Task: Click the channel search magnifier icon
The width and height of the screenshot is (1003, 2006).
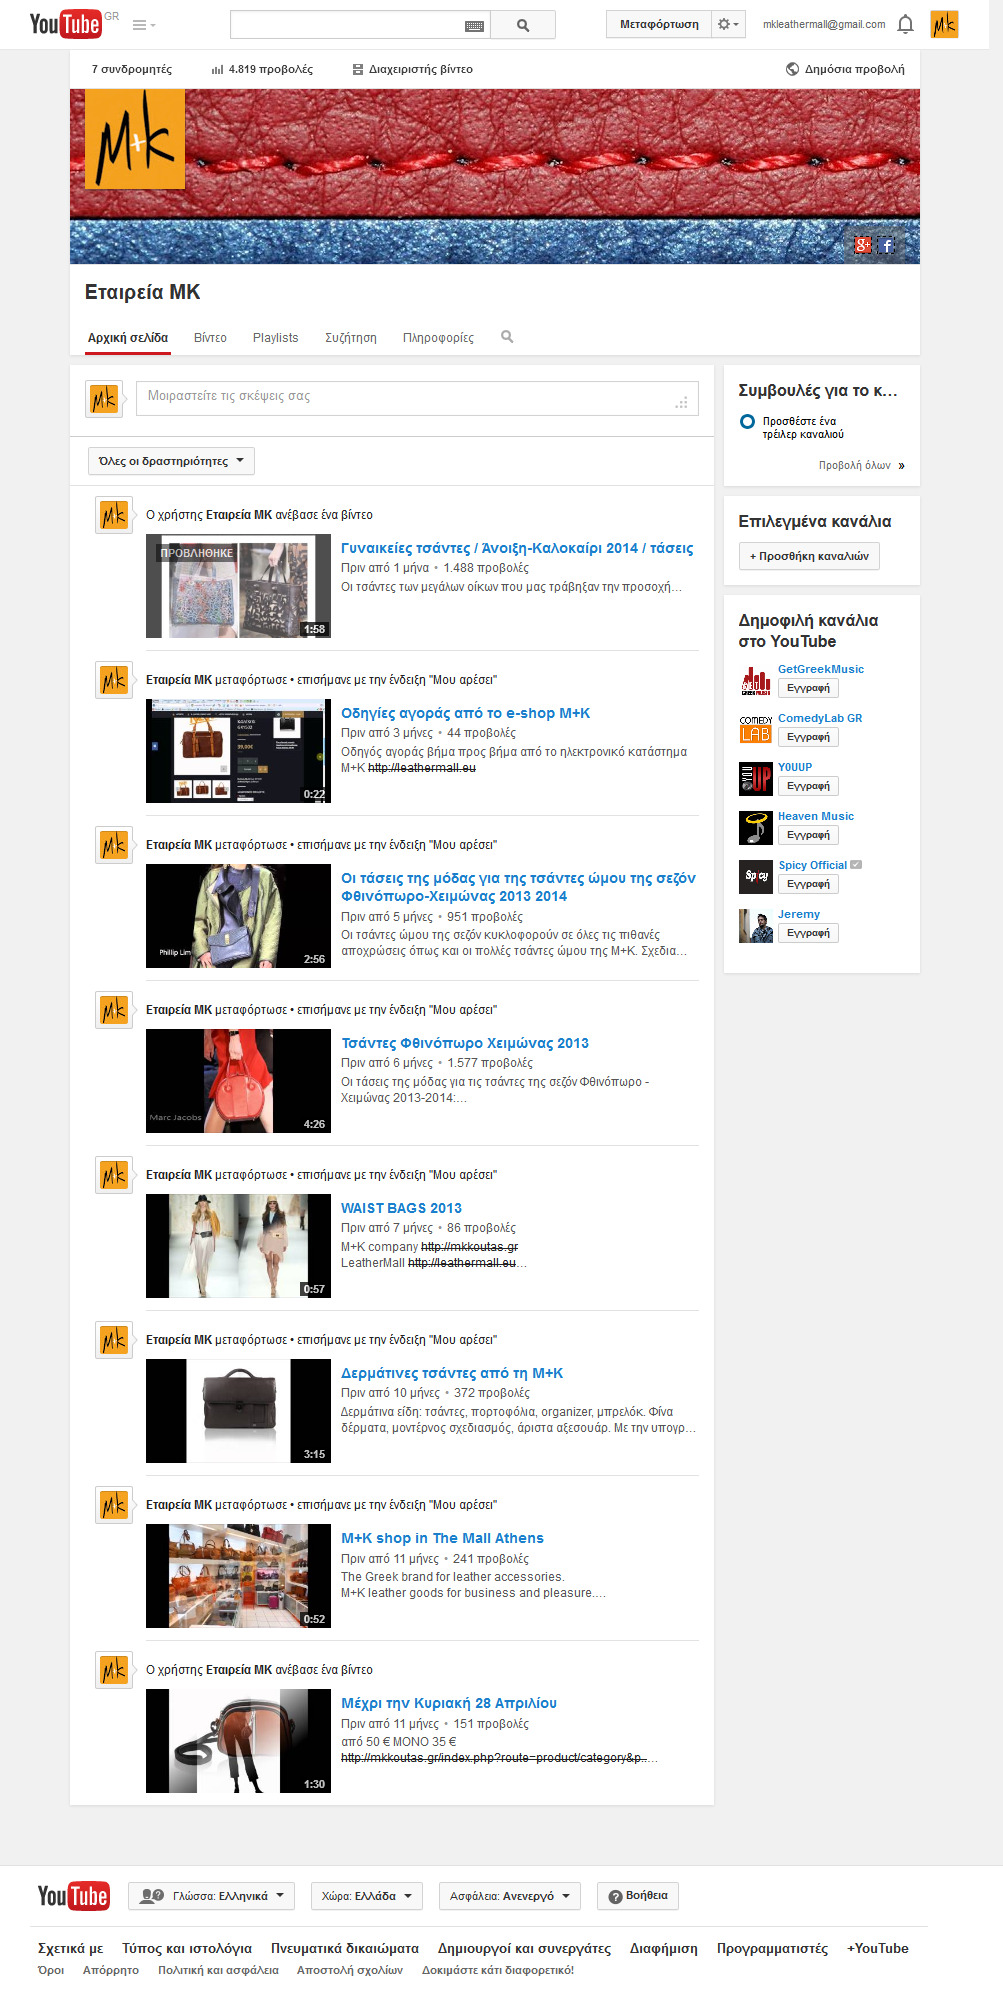Action: pos(507,337)
